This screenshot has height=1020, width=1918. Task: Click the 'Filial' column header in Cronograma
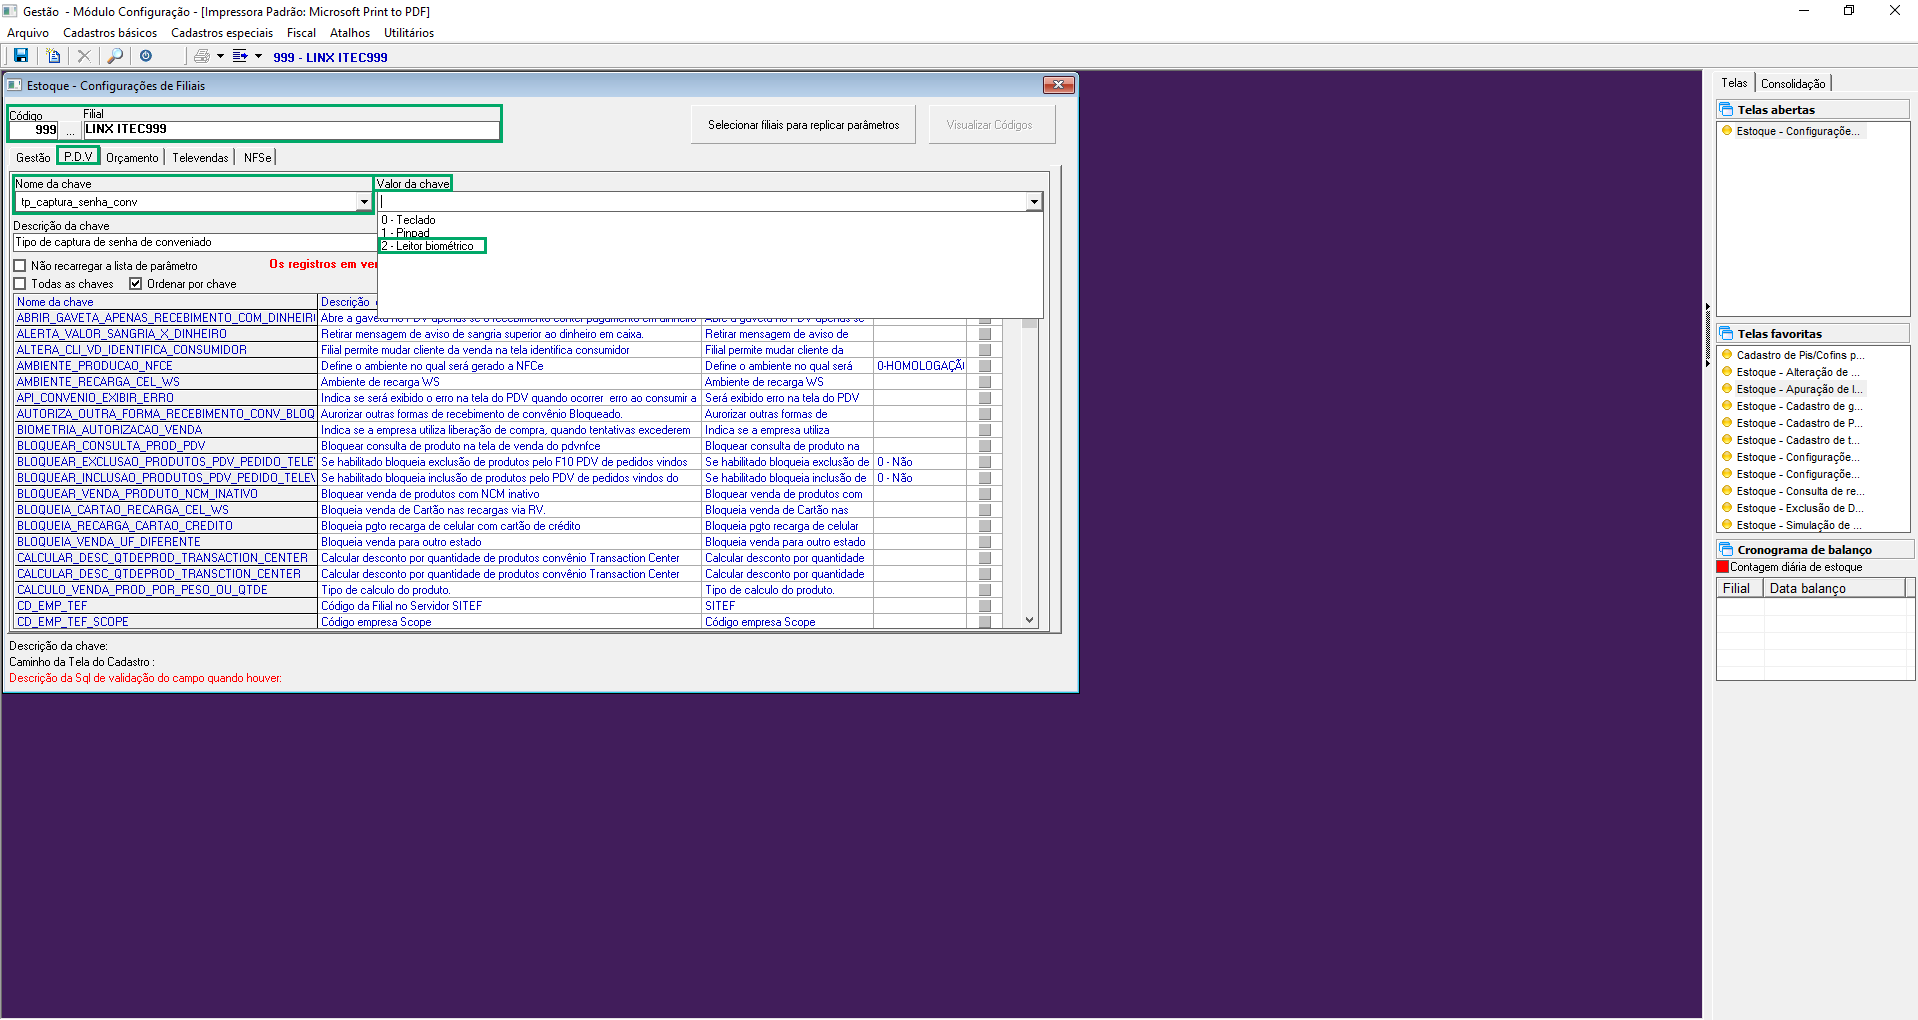[1739, 588]
